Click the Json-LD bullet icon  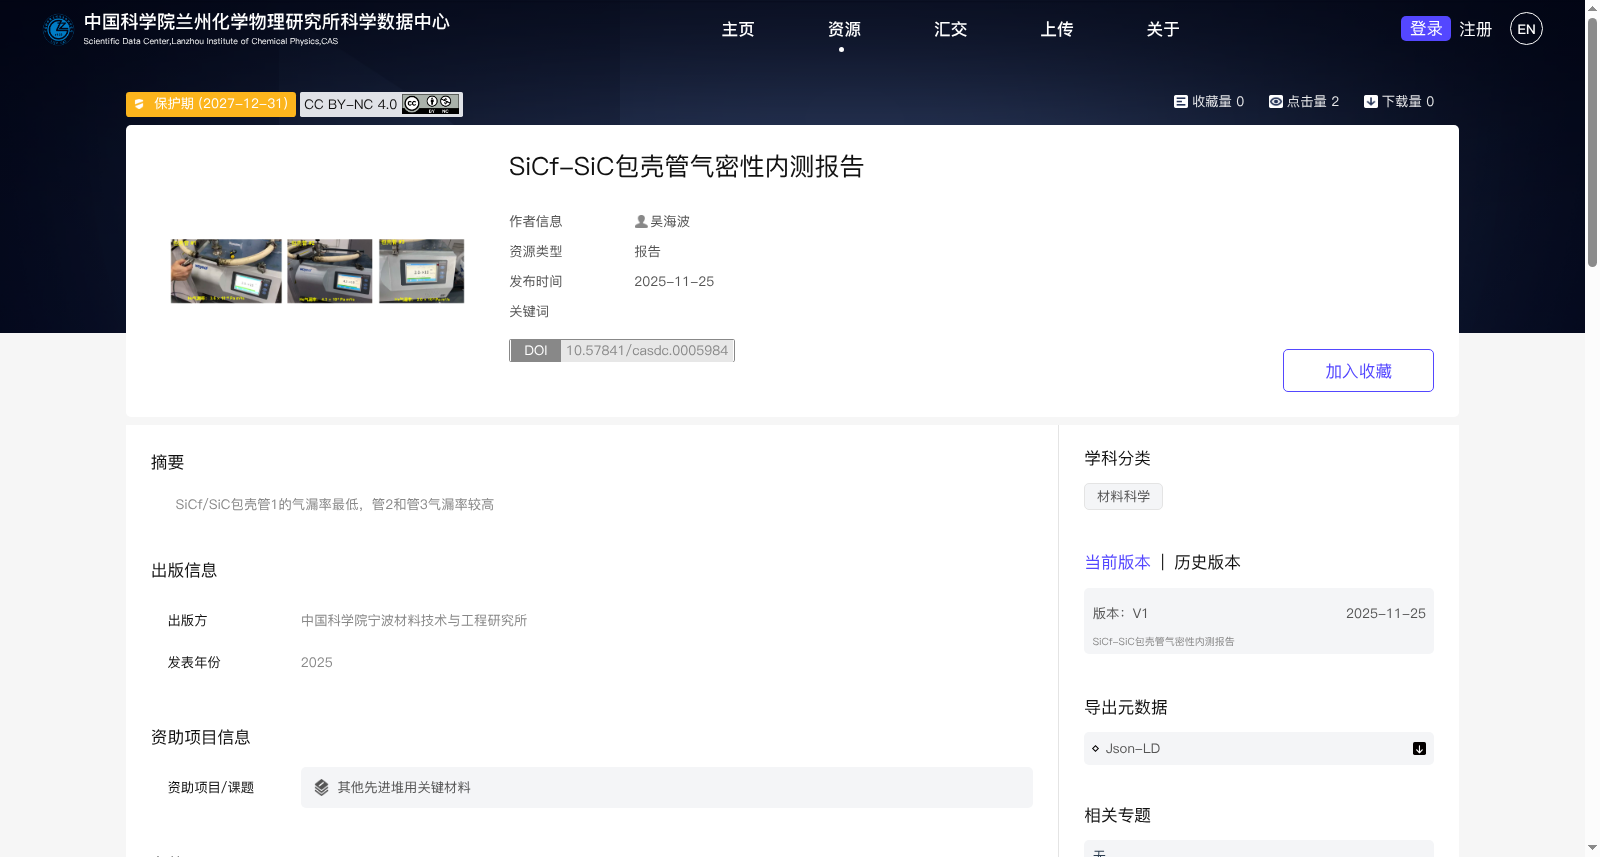coord(1095,749)
